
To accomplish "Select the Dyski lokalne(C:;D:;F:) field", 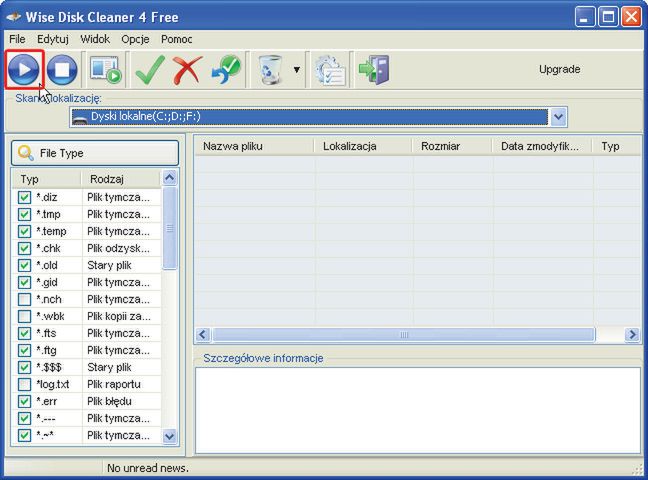I will pyautogui.click(x=309, y=117).
